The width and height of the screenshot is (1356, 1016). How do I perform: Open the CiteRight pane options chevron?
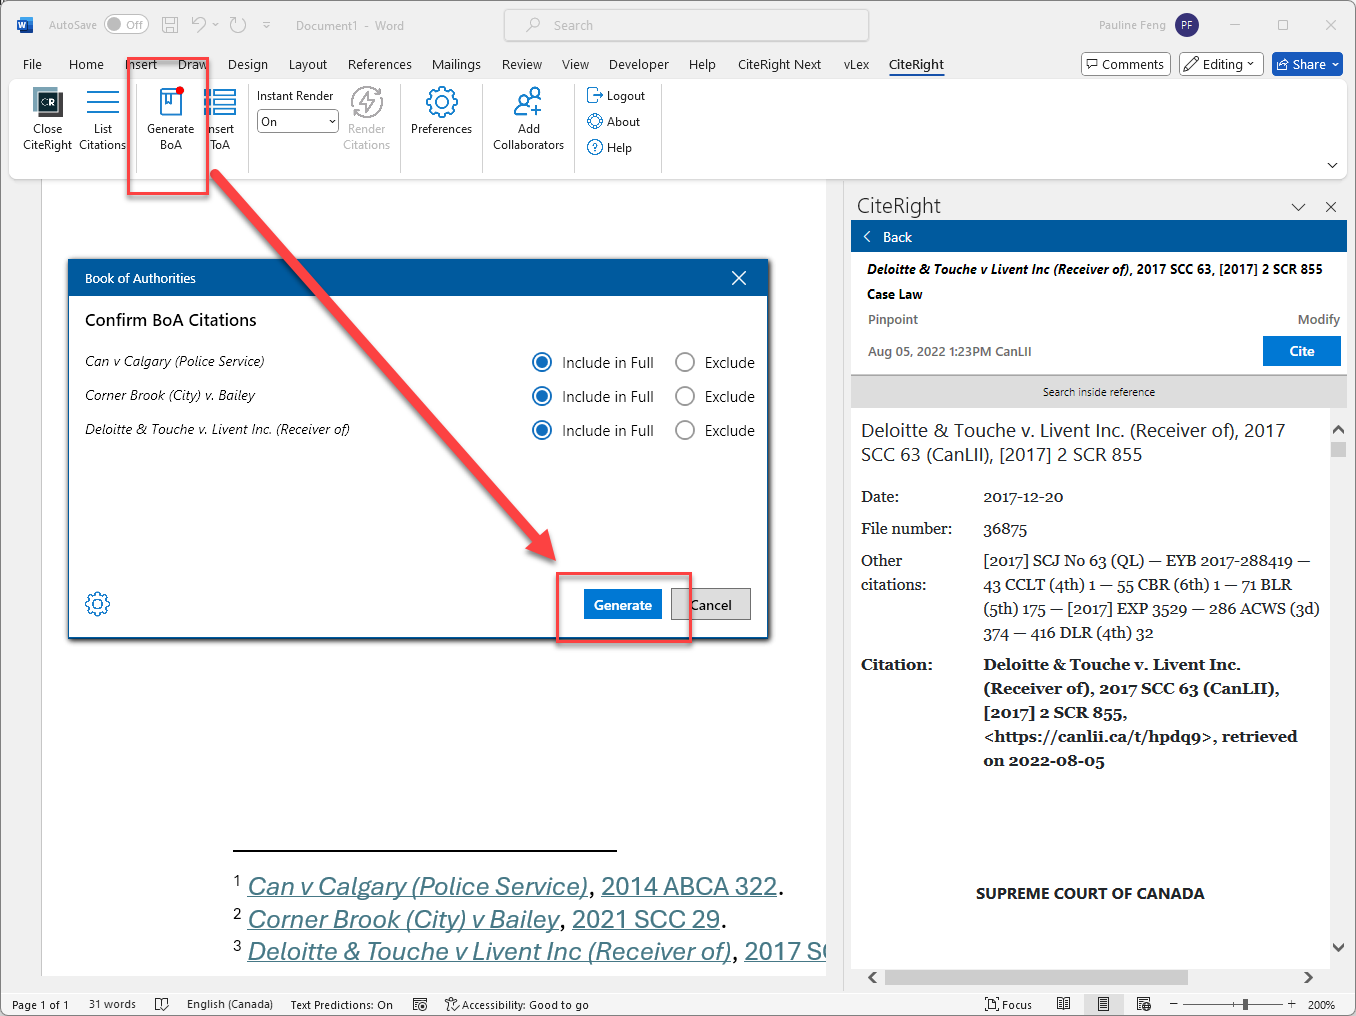click(1298, 207)
